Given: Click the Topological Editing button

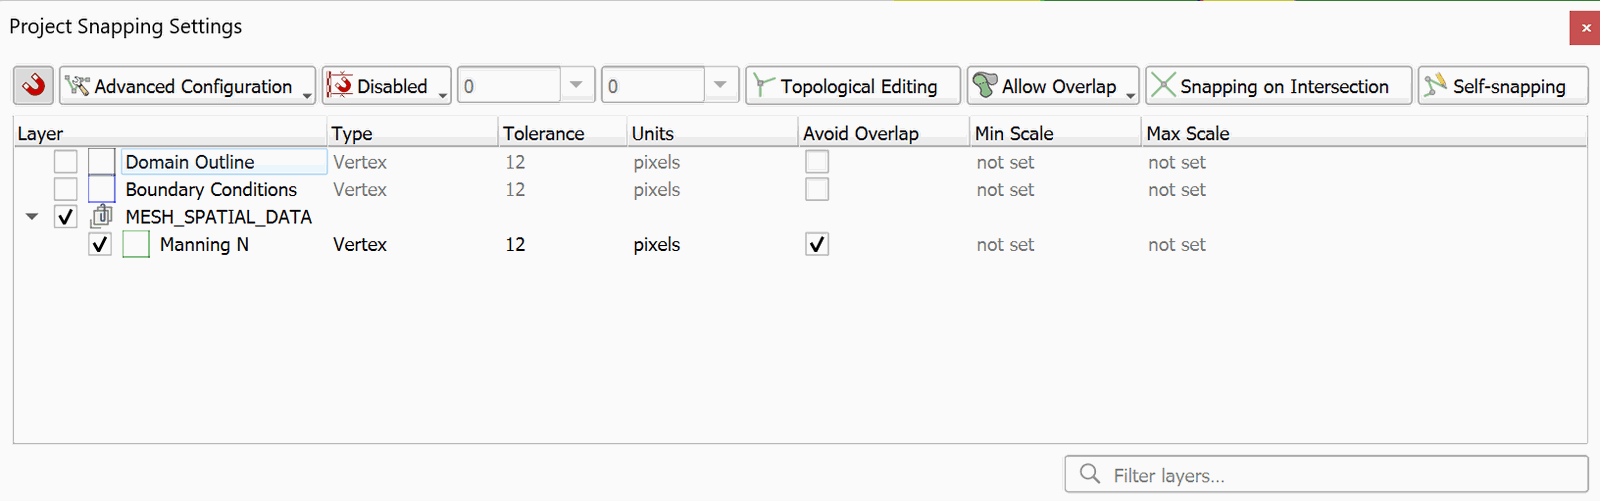Looking at the screenshot, I should (x=852, y=86).
